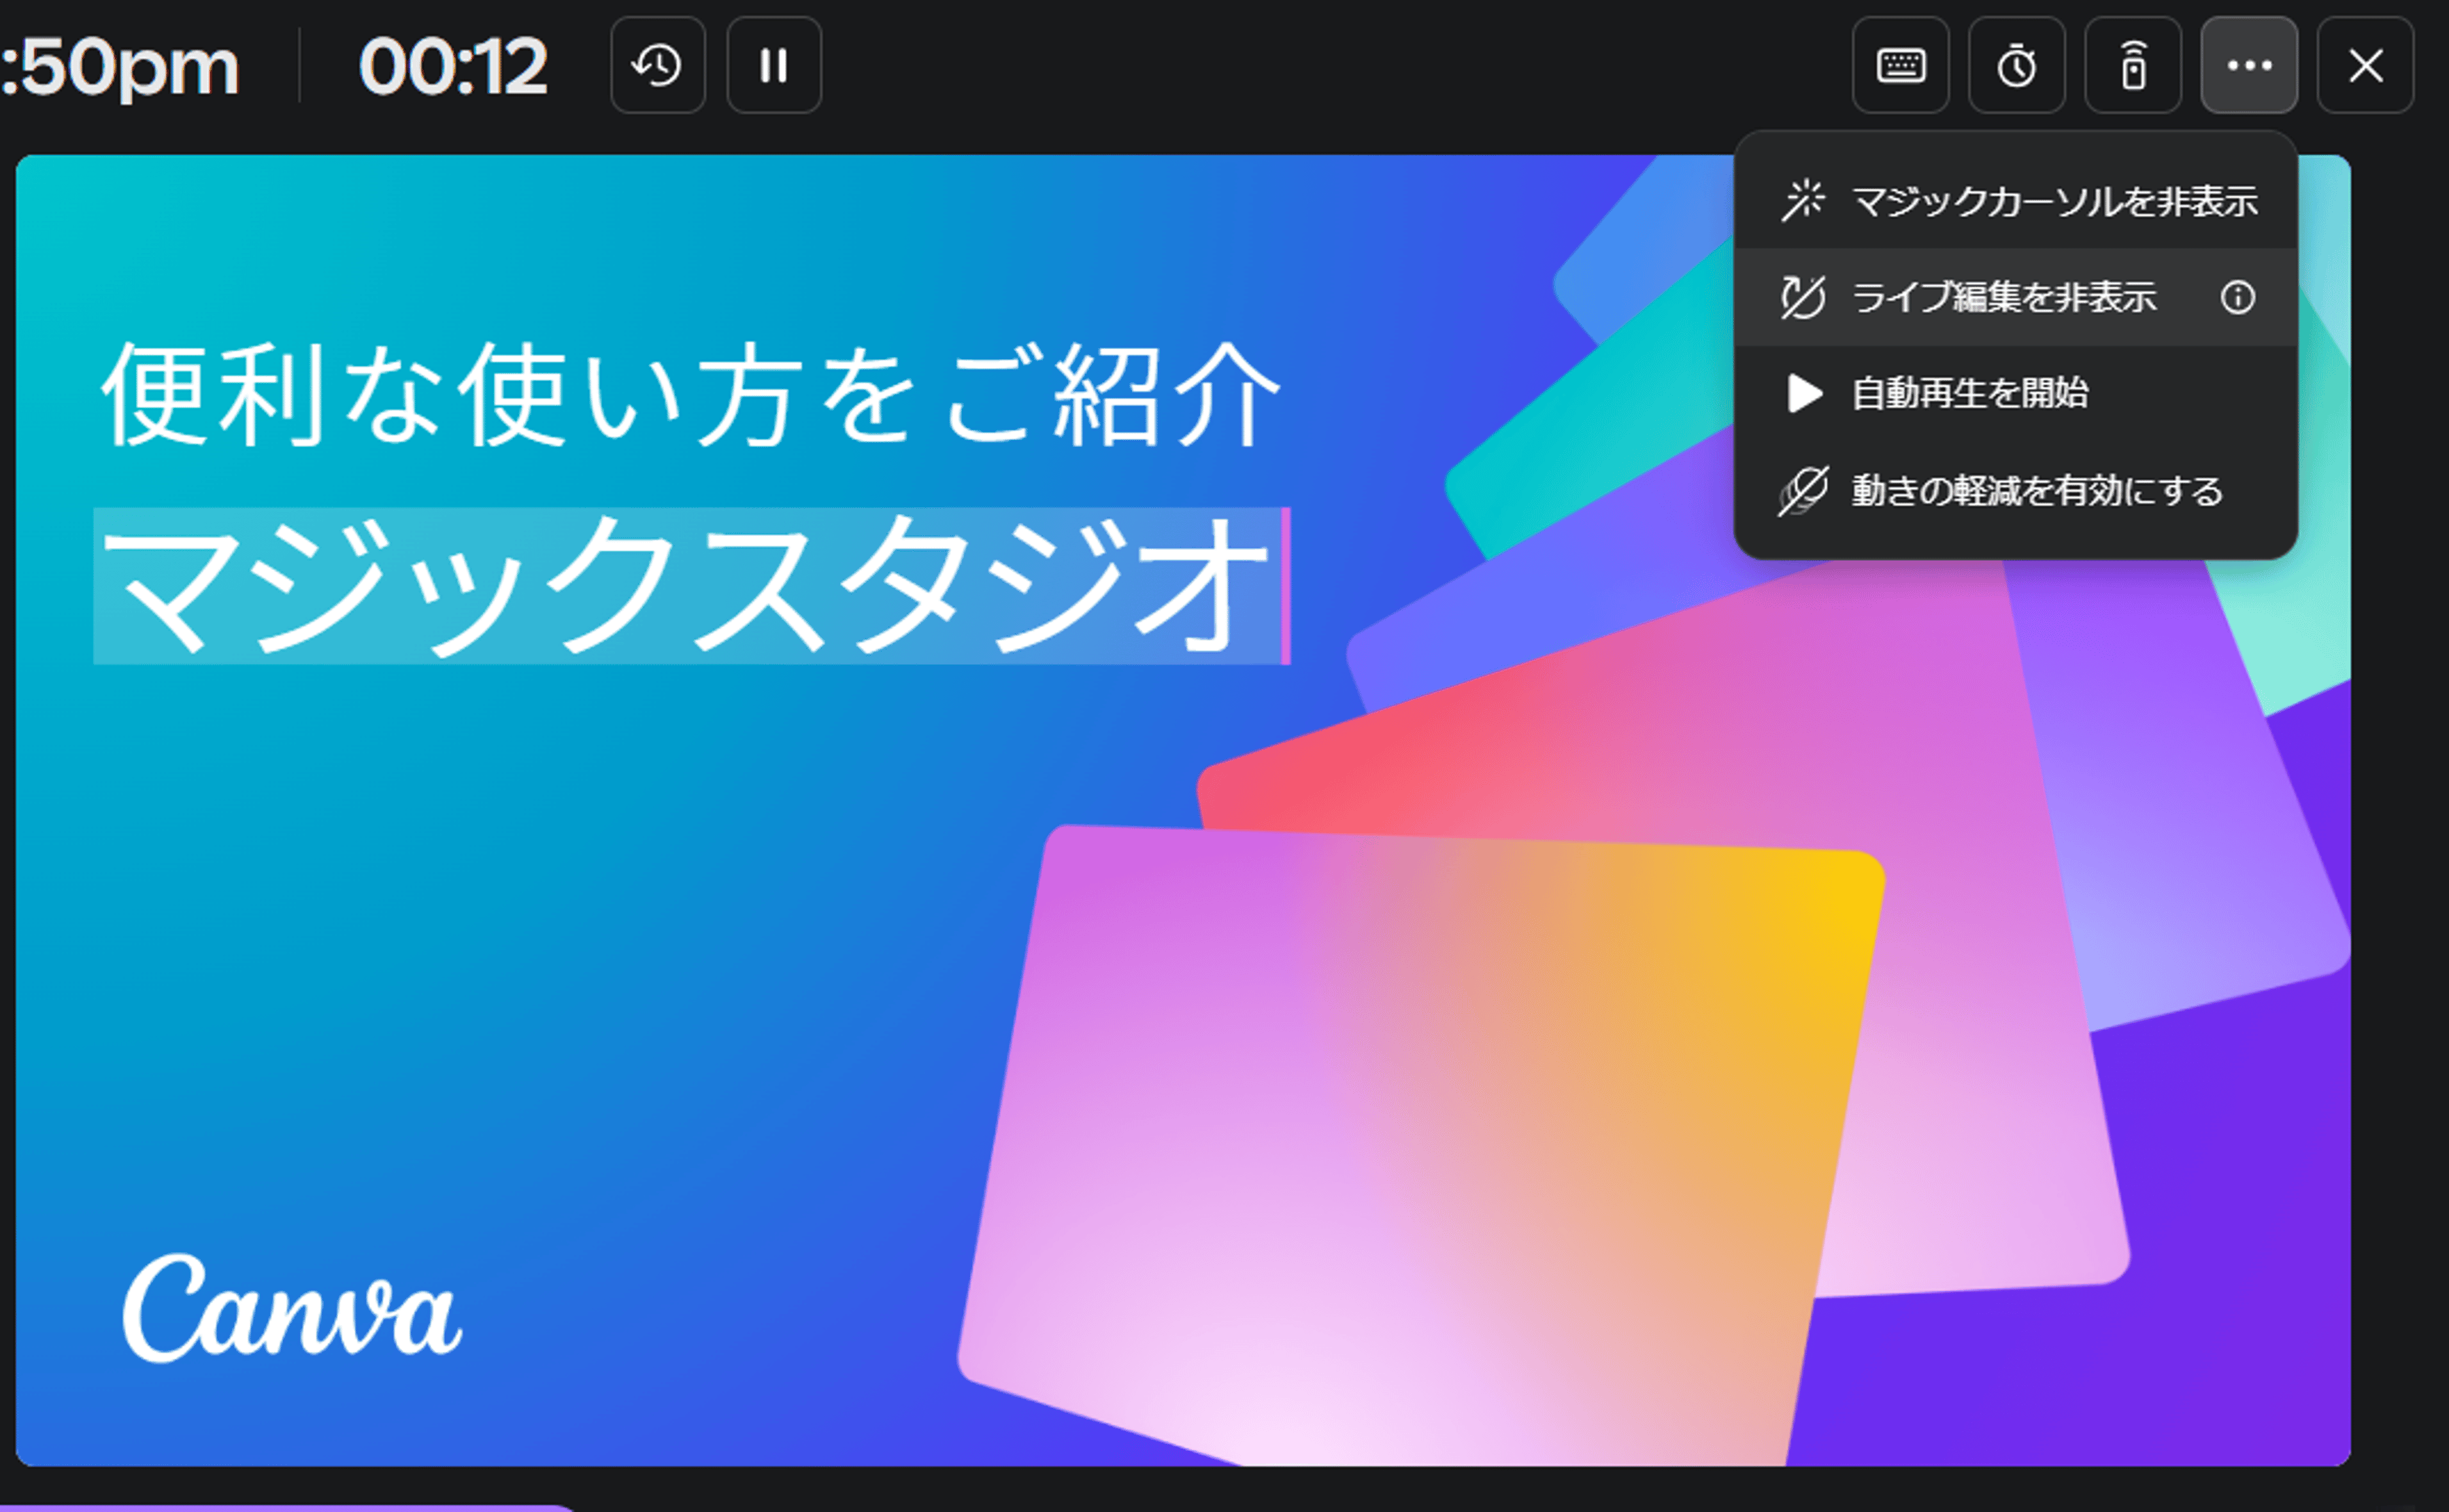
Task: Collapse the three-dot more options menu
Action: [2249, 66]
